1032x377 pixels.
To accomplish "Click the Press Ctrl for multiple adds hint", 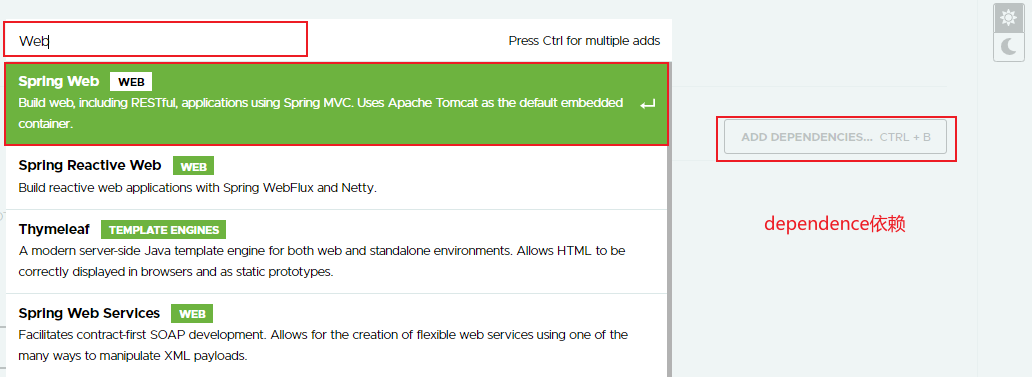I will (584, 41).
